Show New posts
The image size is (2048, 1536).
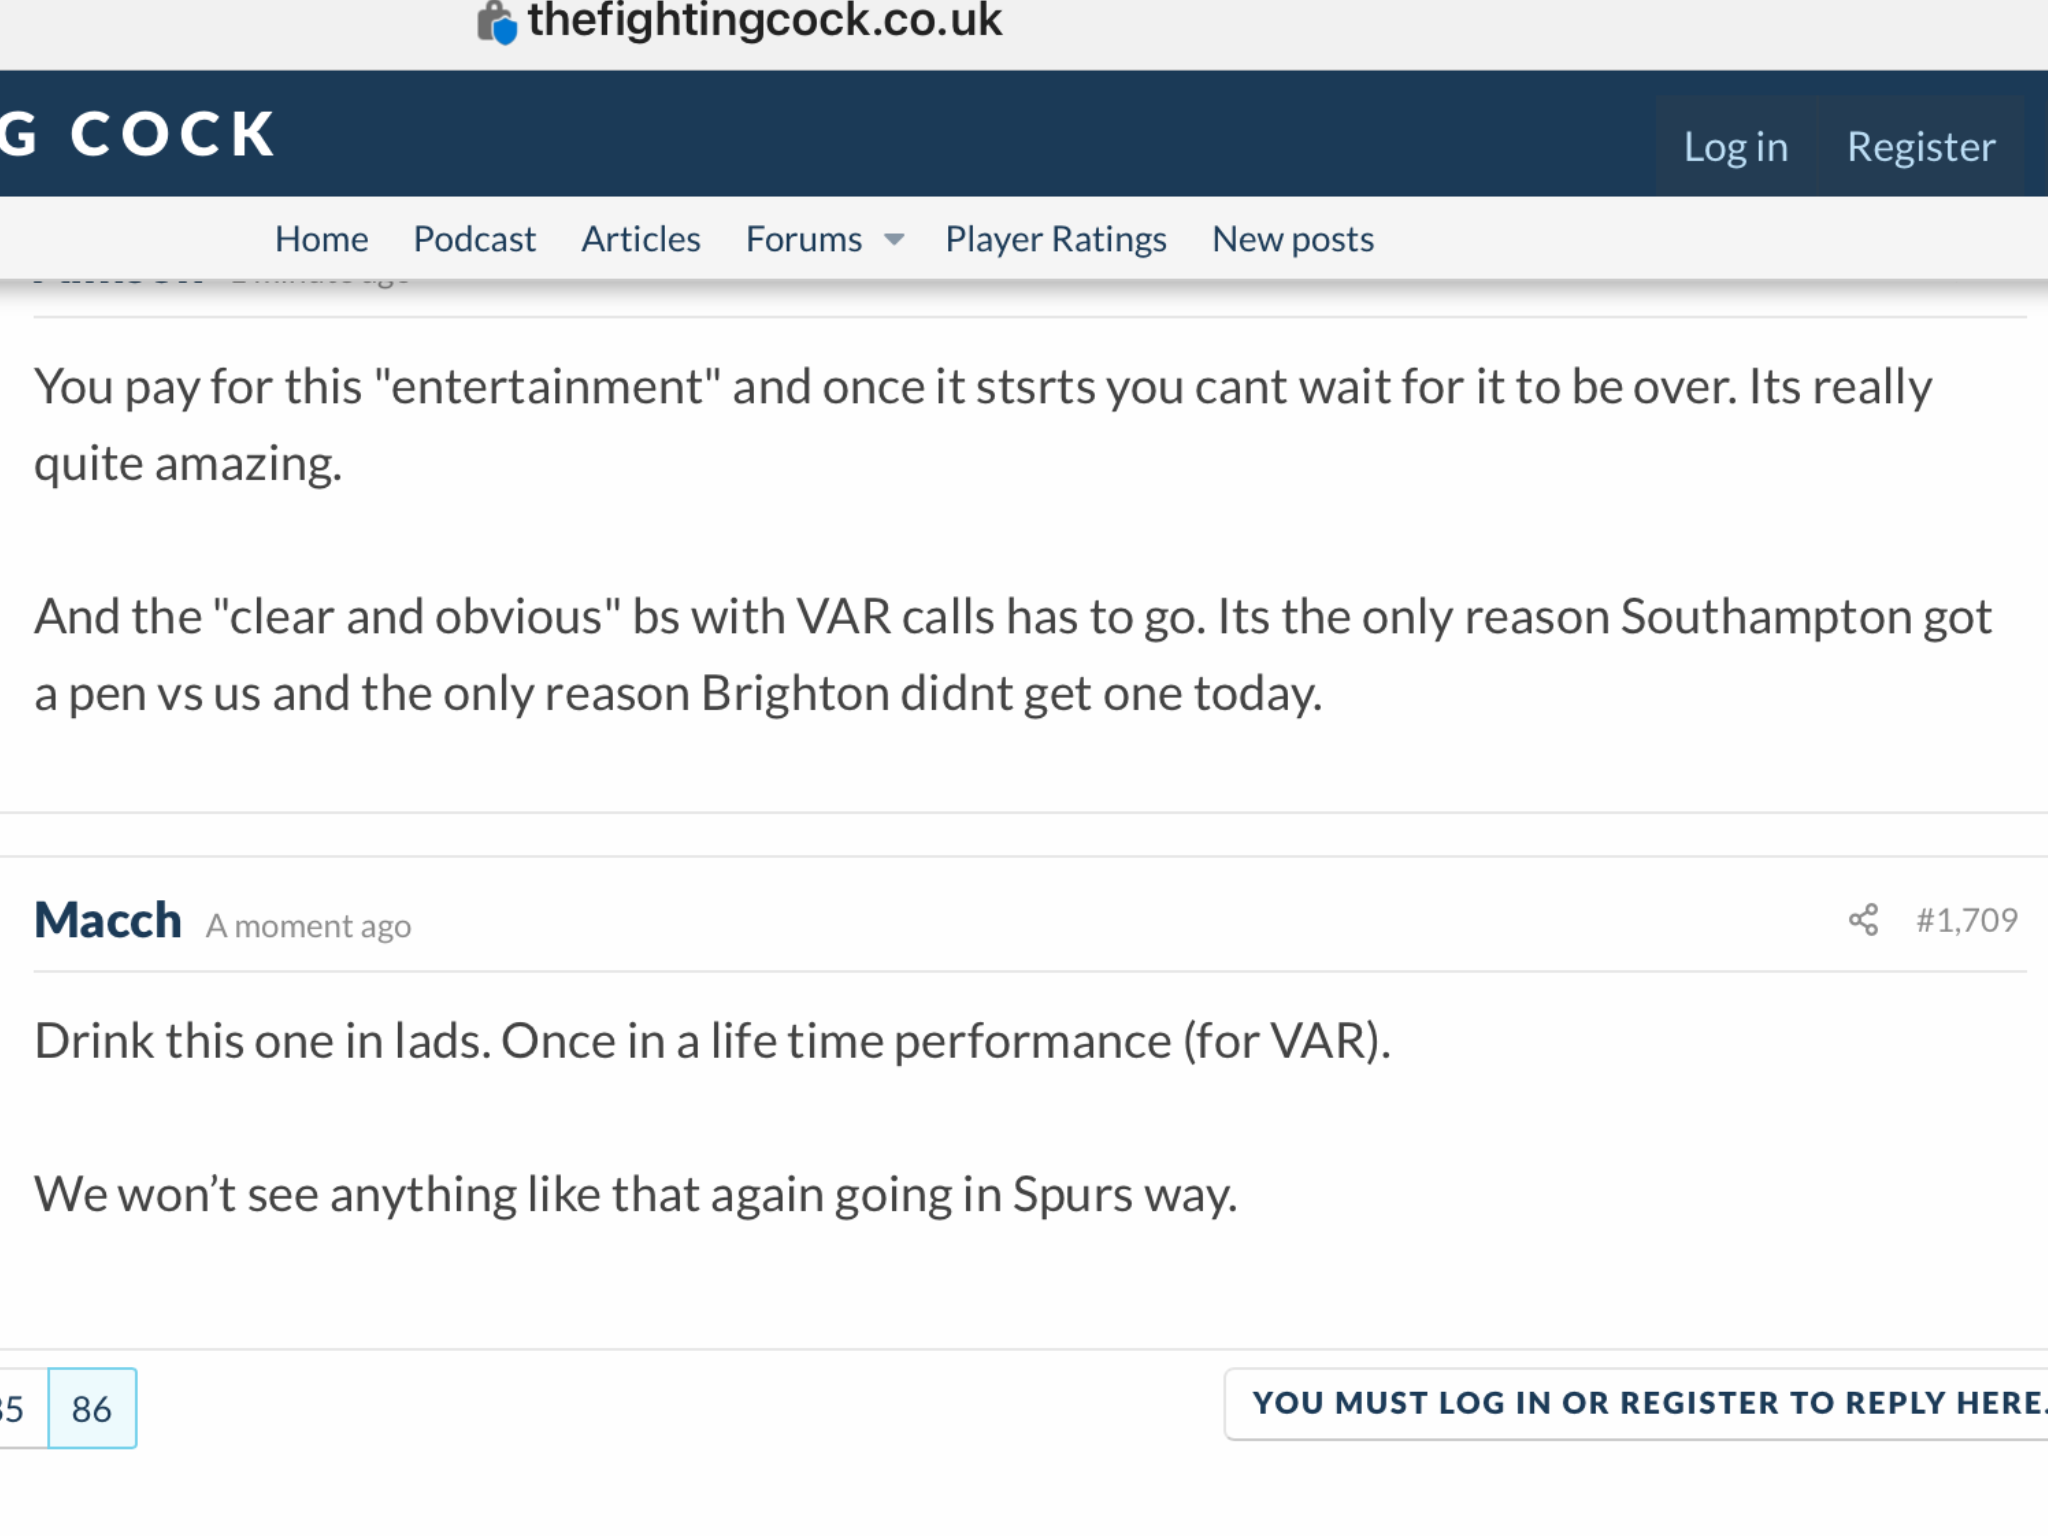click(1293, 239)
